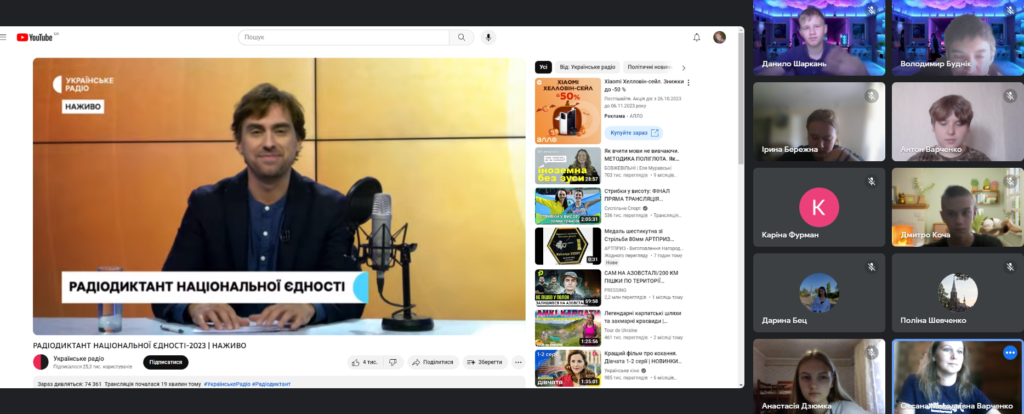
Task: Select Данило Шаркань participant tile
Action: tap(819, 37)
